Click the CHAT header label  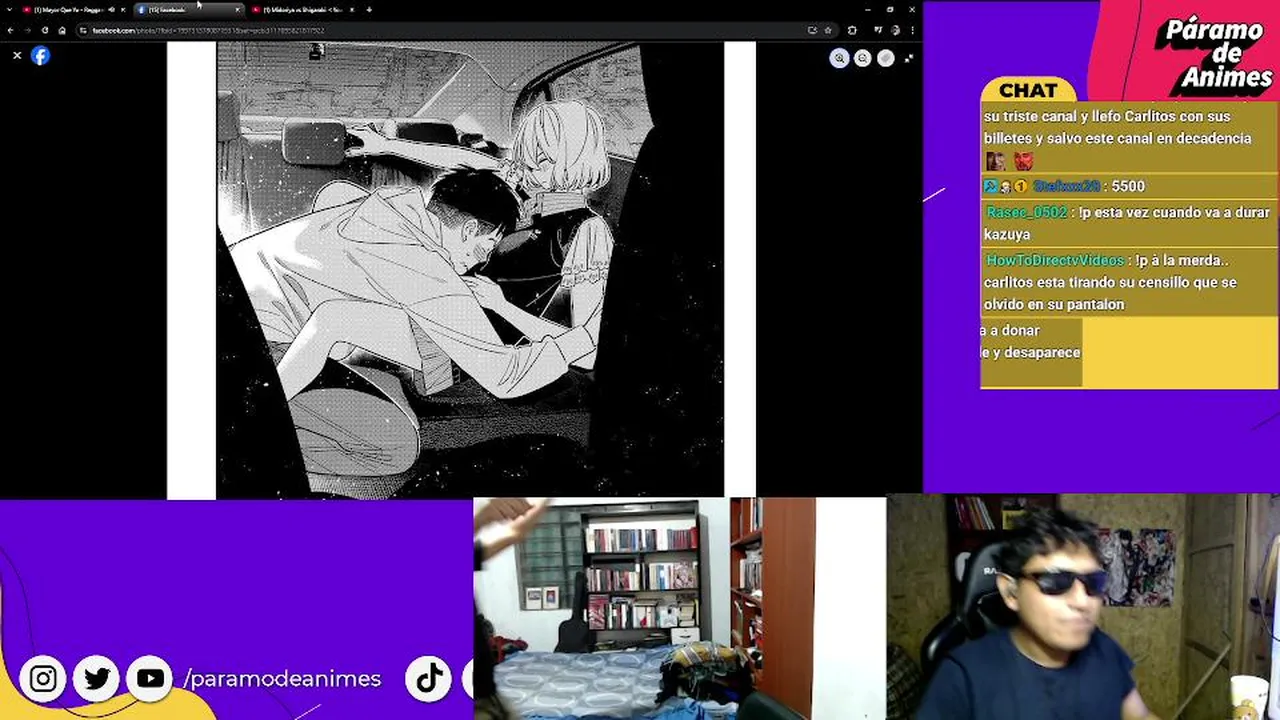1028,91
